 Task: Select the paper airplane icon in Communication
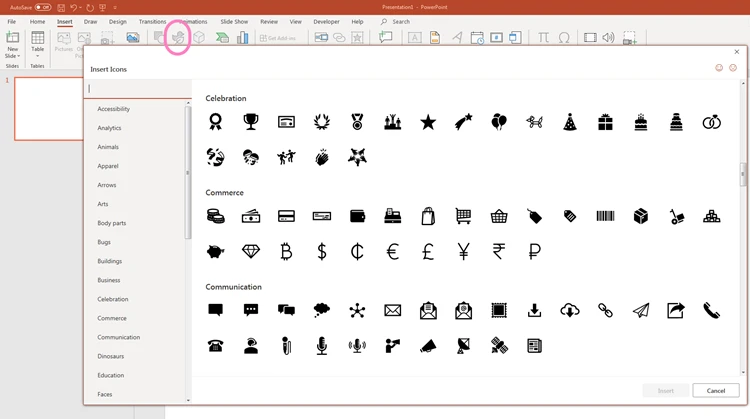(x=641, y=311)
